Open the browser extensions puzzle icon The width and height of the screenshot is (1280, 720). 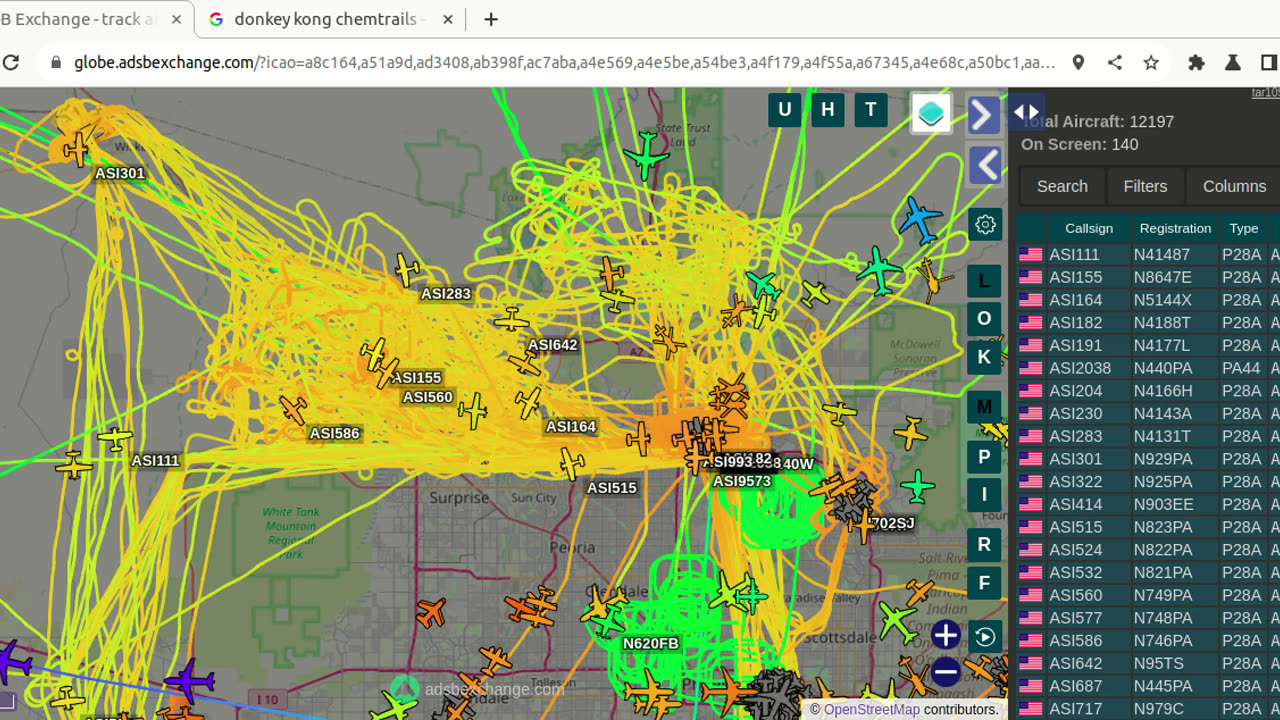[x=1196, y=62]
